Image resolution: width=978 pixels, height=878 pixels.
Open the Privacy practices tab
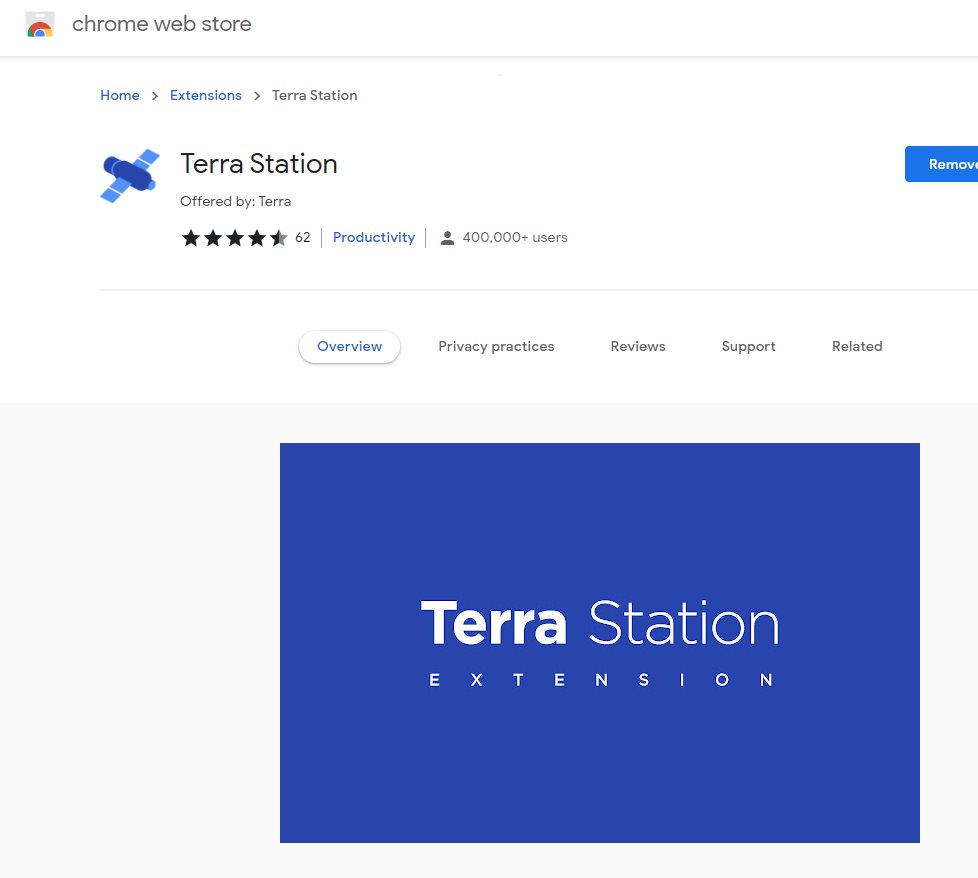496,347
